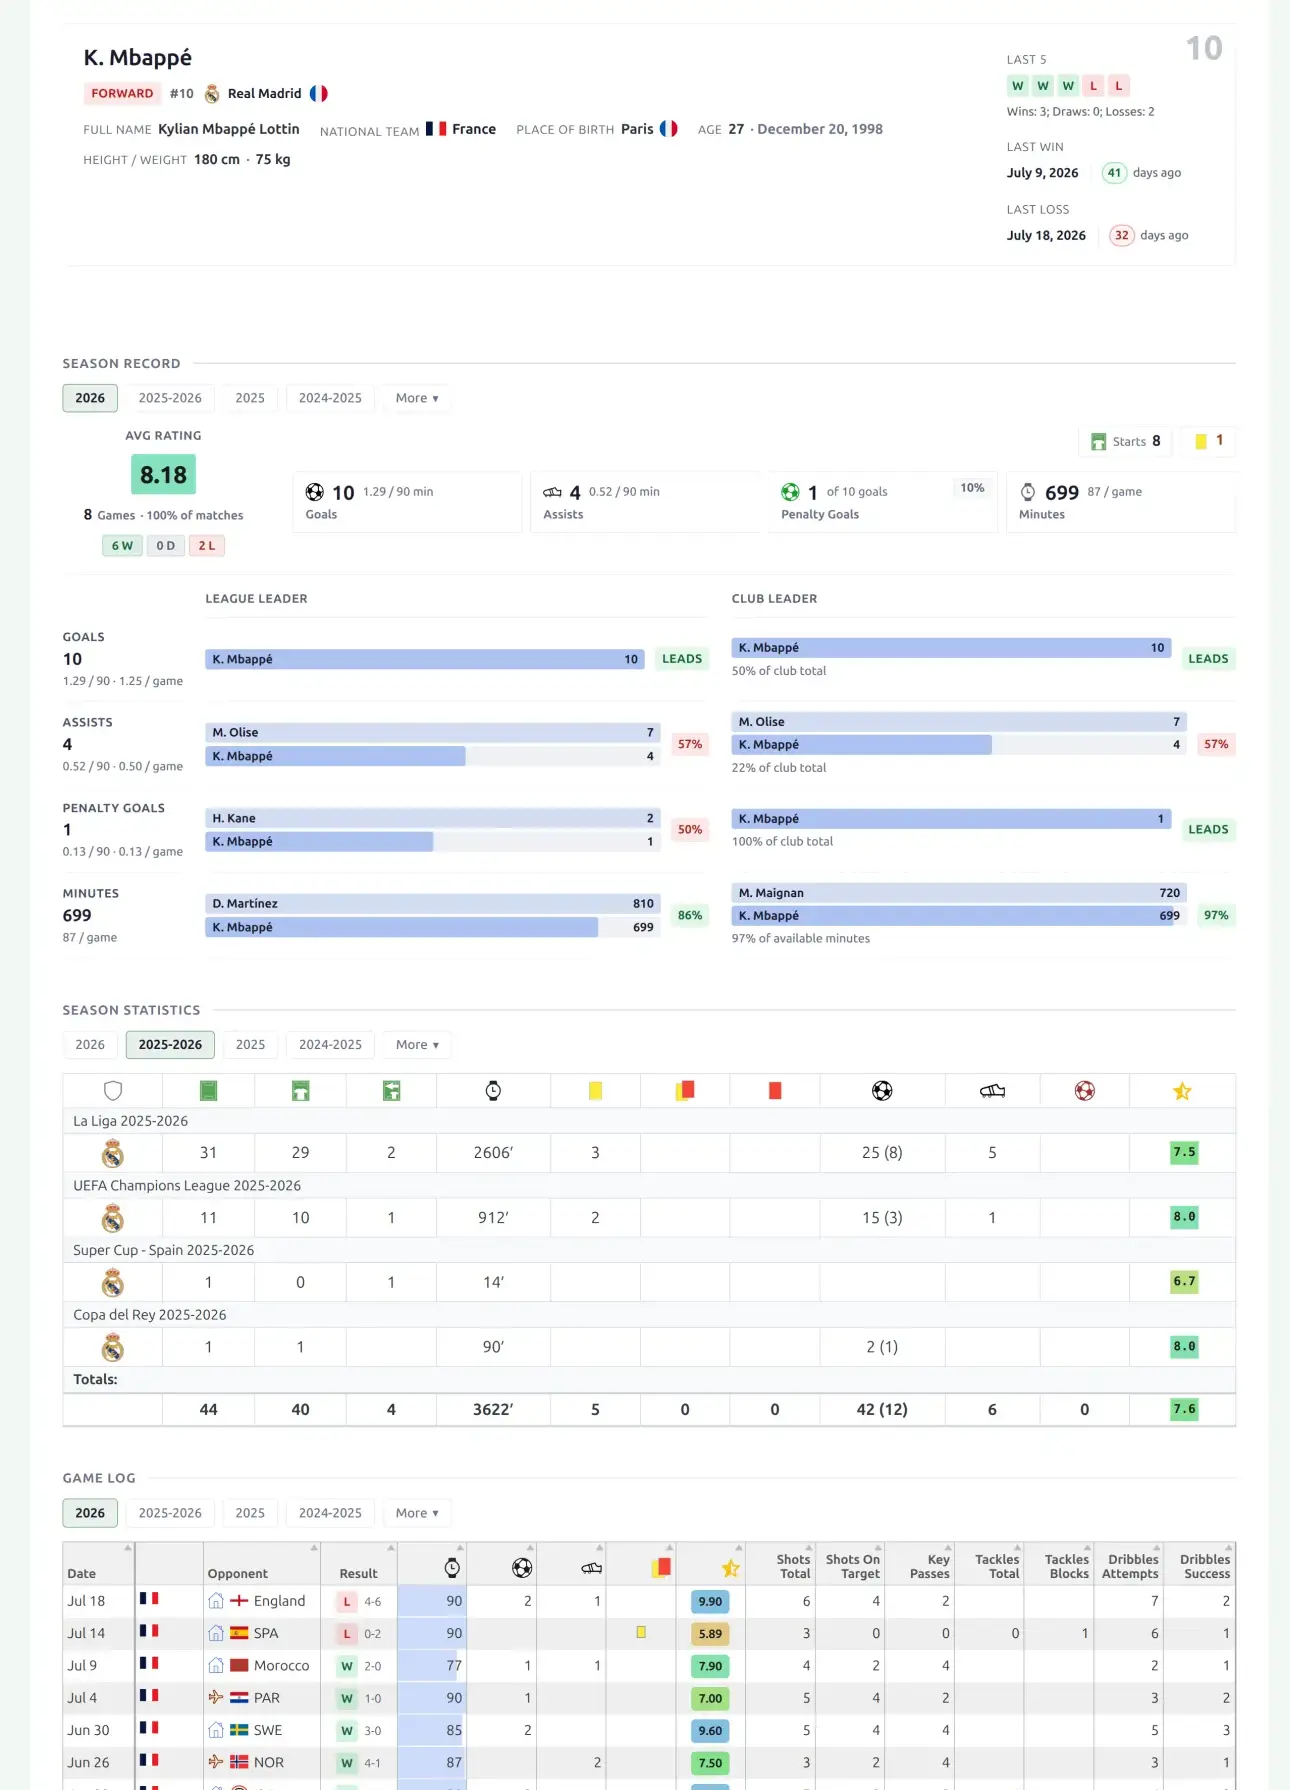Click the yellow card icon beside count 1
Image resolution: width=1290 pixels, height=1790 pixels.
(x=1201, y=441)
